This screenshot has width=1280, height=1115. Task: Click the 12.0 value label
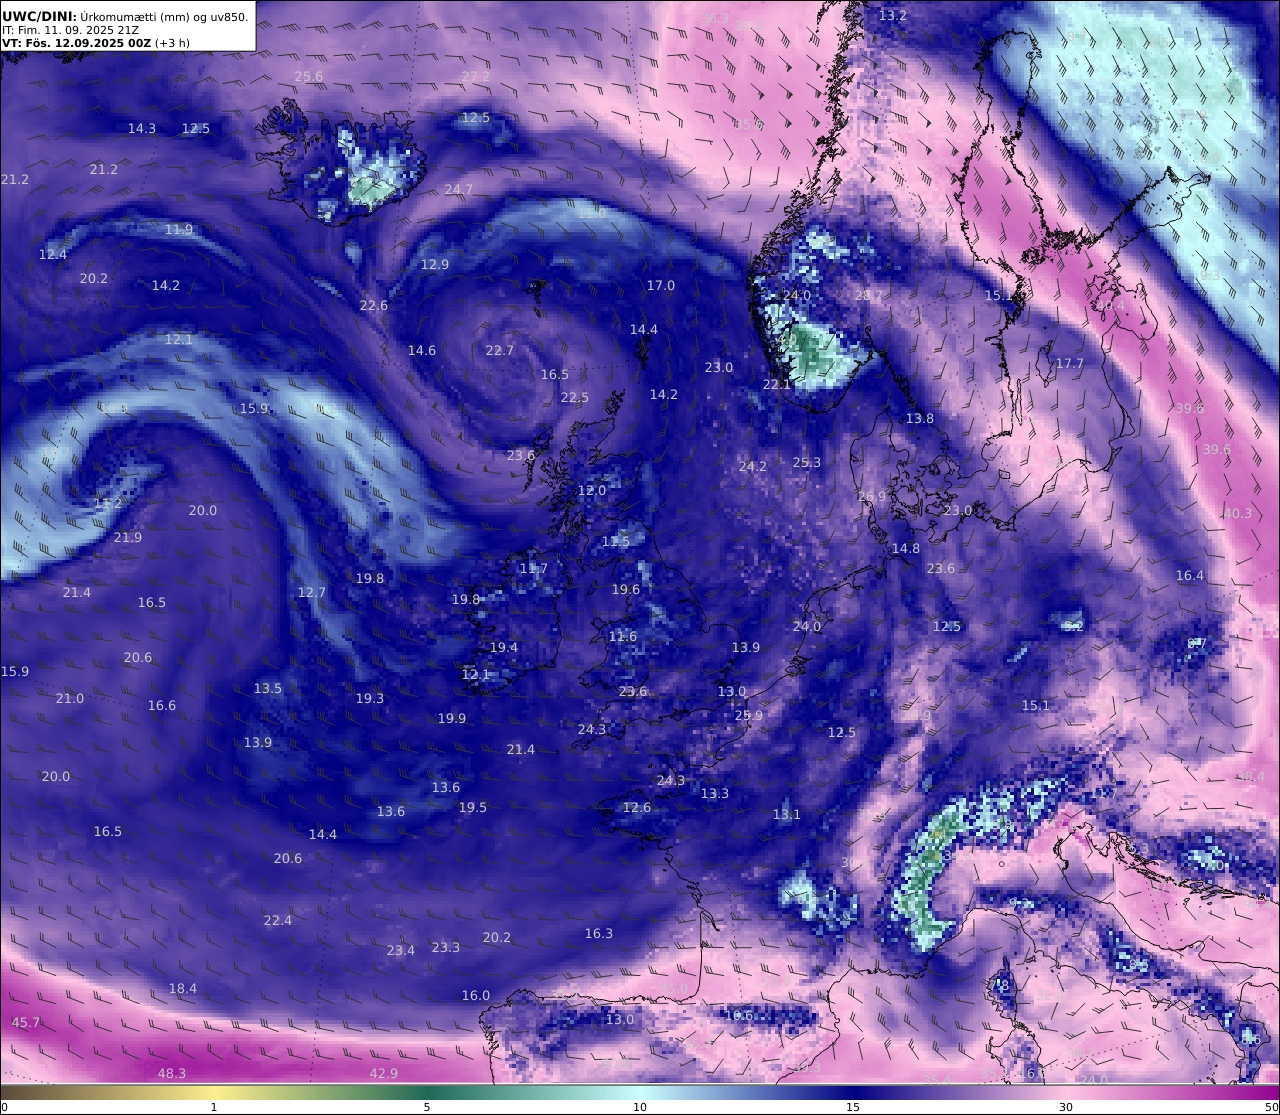click(x=592, y=492)
